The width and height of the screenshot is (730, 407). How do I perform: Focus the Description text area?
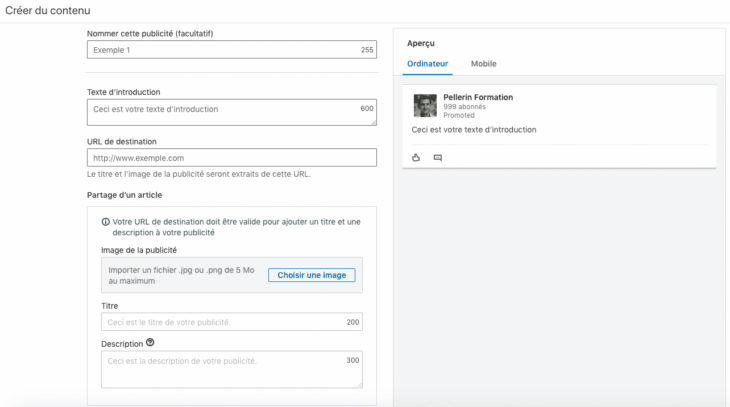[225, 369]
